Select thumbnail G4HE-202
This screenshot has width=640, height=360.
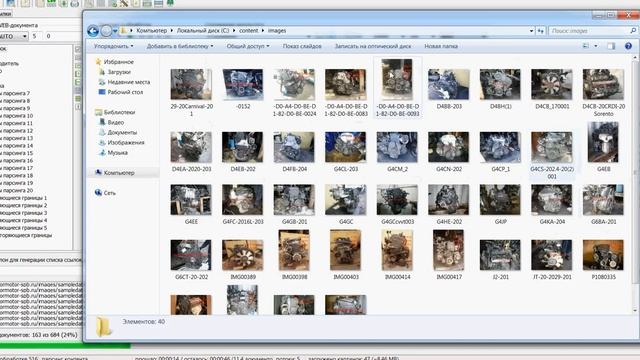(x=449, y=200)
